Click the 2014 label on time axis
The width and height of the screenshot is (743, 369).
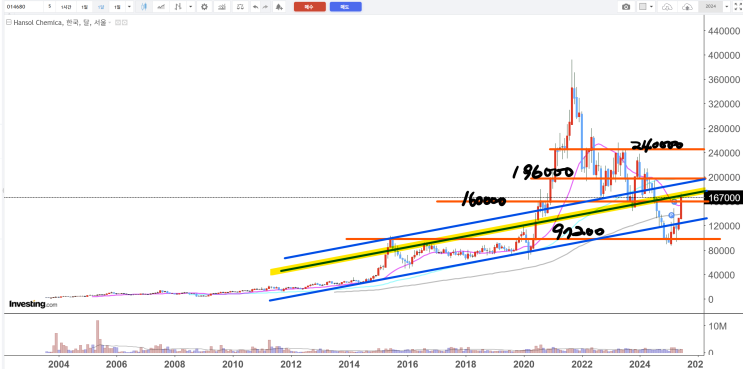tap(349, 363)
